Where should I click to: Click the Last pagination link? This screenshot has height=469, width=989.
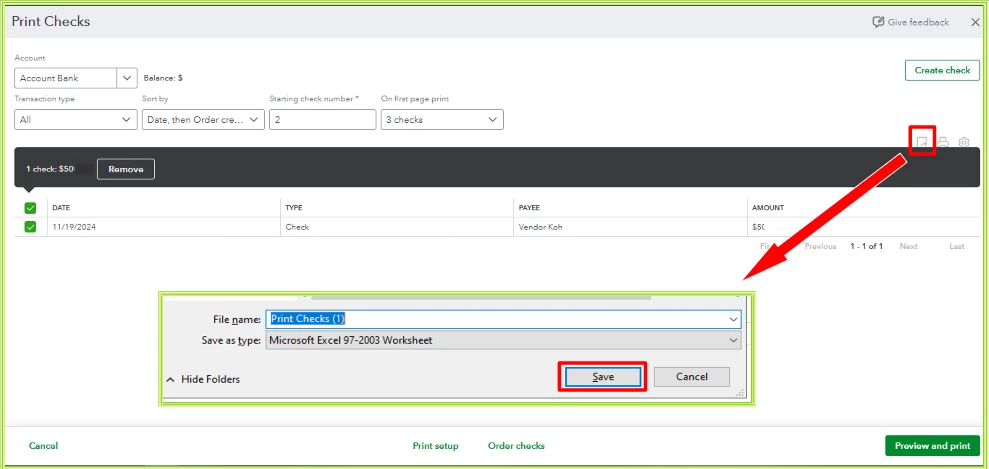click(x=957, y=246)
